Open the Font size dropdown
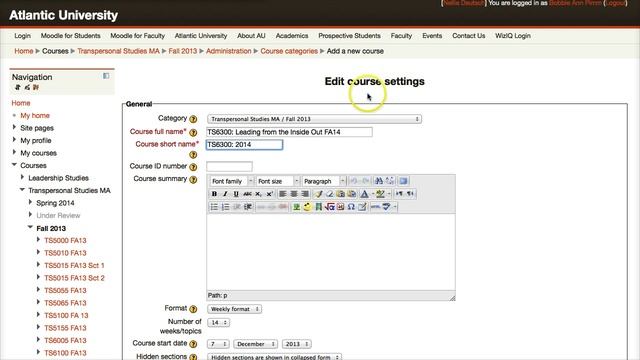The width and height of the screenshot is (640, 360). (x=278, y=181)
